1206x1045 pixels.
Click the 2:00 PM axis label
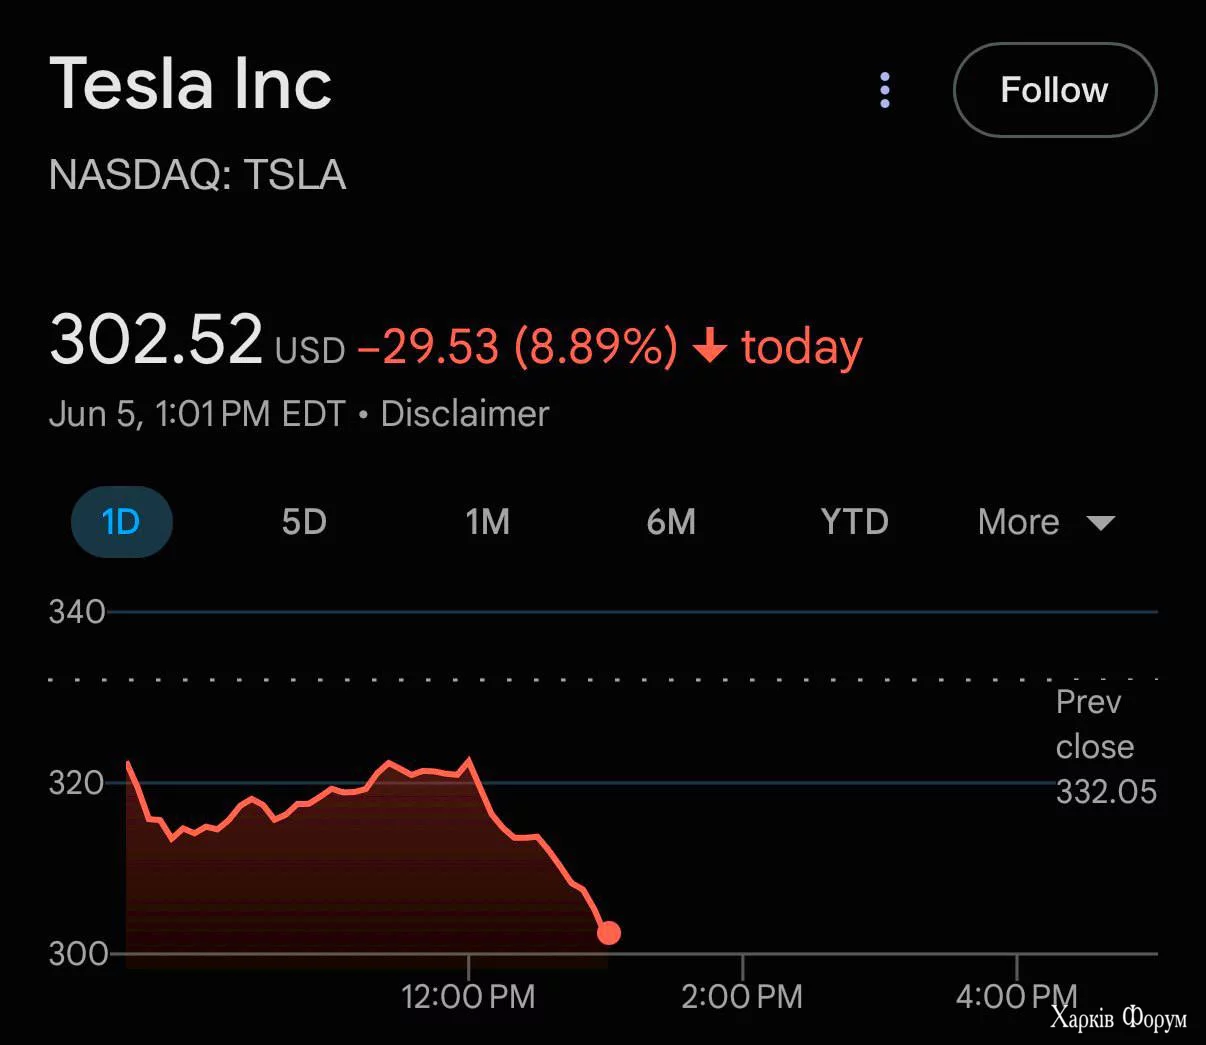click(742, 996)
